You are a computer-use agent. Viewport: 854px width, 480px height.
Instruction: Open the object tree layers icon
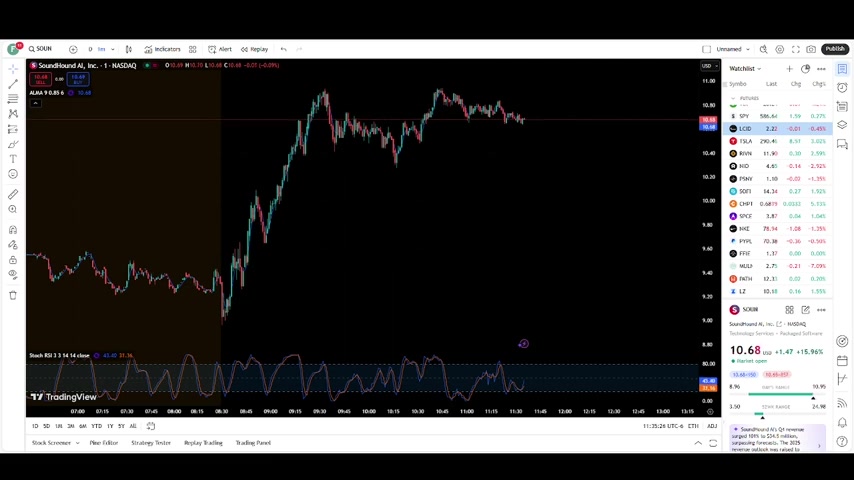point(842,125)
